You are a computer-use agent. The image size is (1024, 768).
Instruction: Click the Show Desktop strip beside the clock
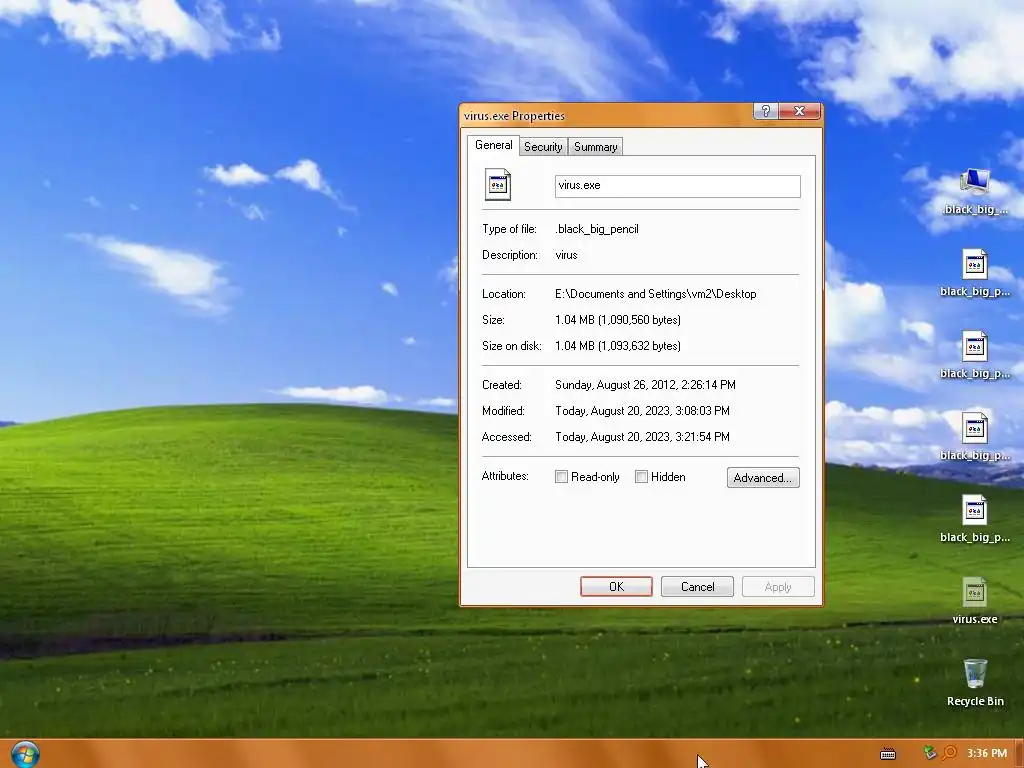tap(1019, 754)
